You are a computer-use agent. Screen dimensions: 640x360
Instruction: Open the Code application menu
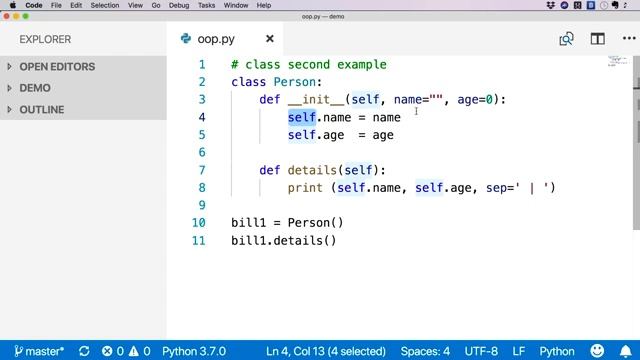coord(33,5)
